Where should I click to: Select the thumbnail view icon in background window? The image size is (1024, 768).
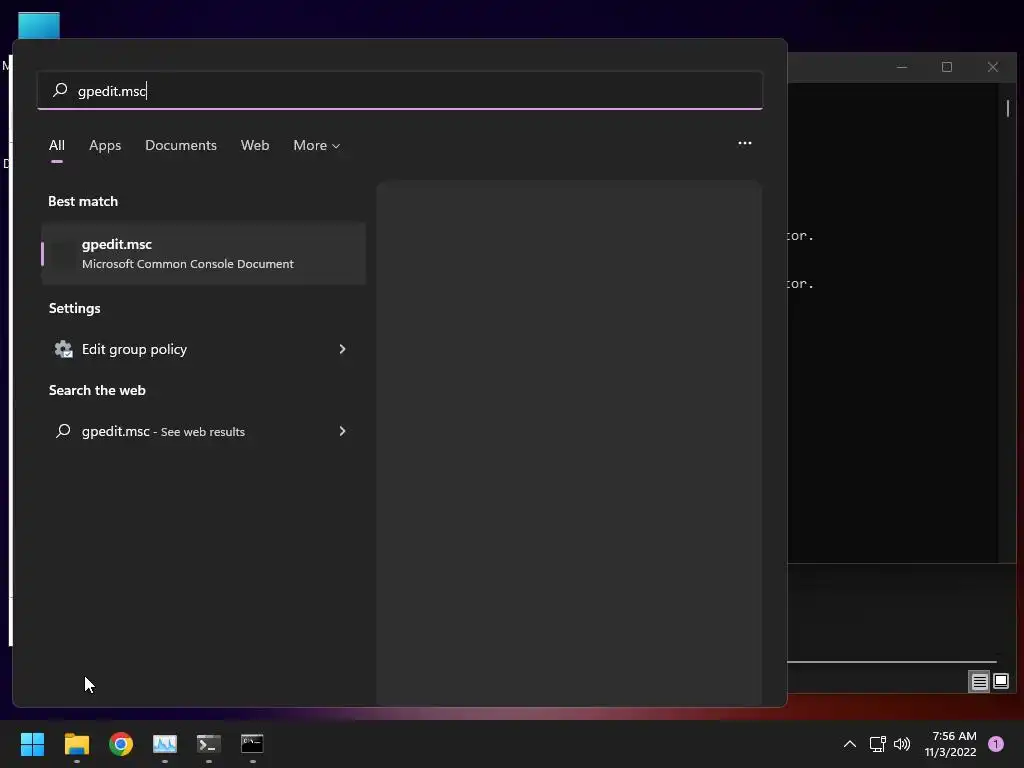point(1000,682)
